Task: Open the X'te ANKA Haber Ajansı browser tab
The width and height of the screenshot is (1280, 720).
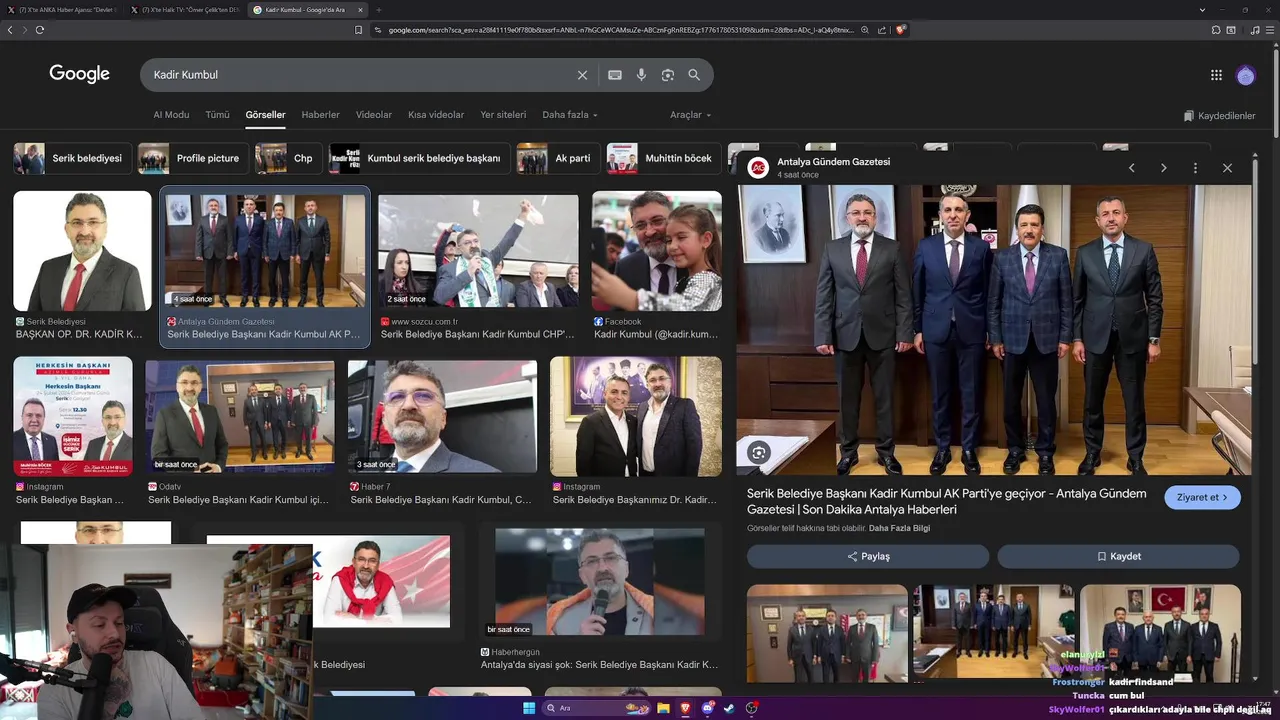Action: pos(65,10)
